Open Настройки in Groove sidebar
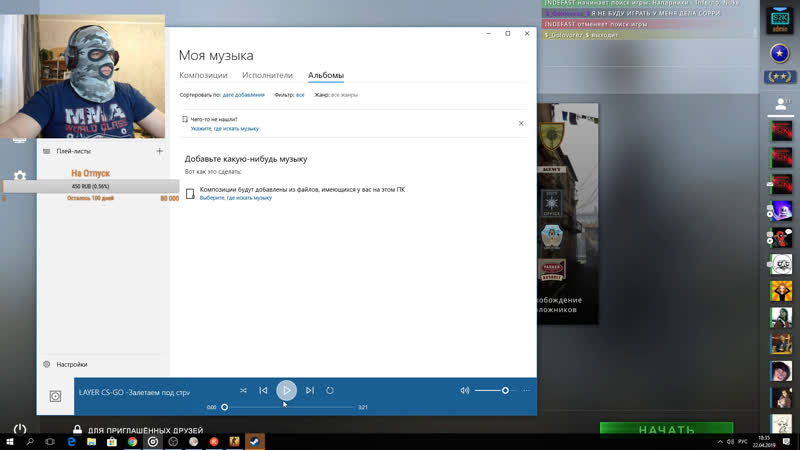This screenshot has height=450, width=800. [71, 364]
